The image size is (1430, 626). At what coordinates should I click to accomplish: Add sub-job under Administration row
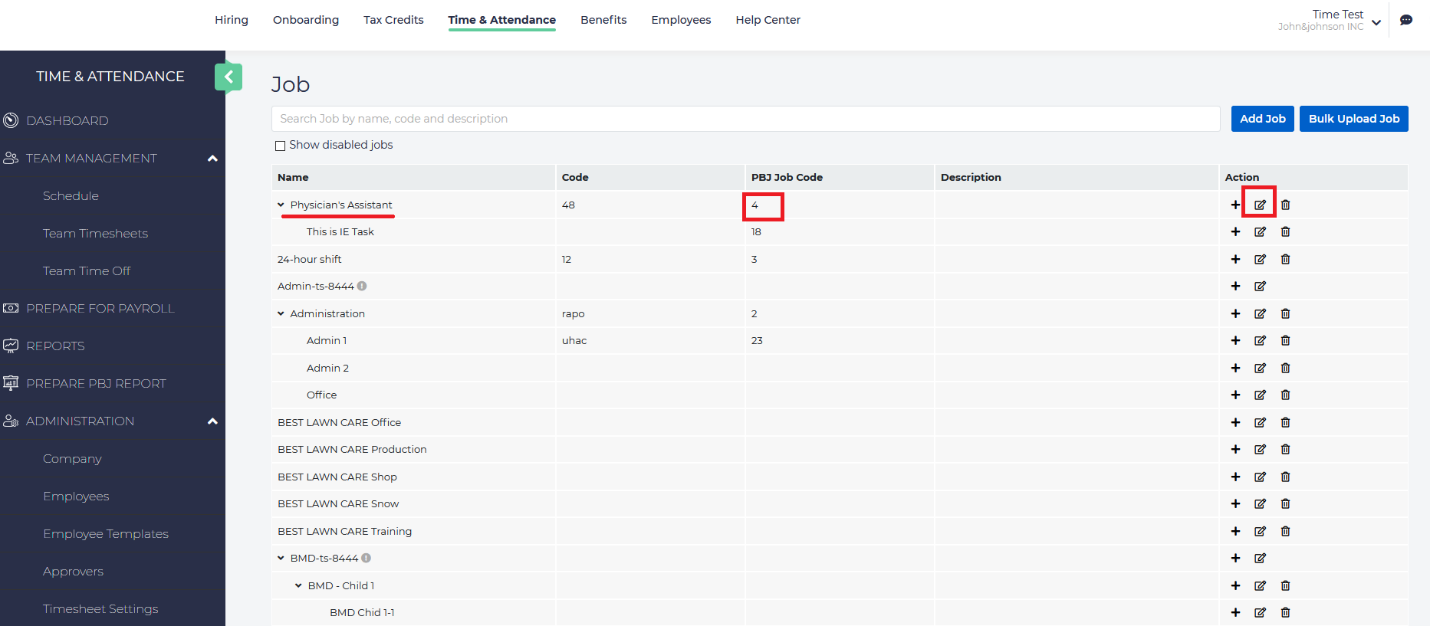coord(1235,314)
